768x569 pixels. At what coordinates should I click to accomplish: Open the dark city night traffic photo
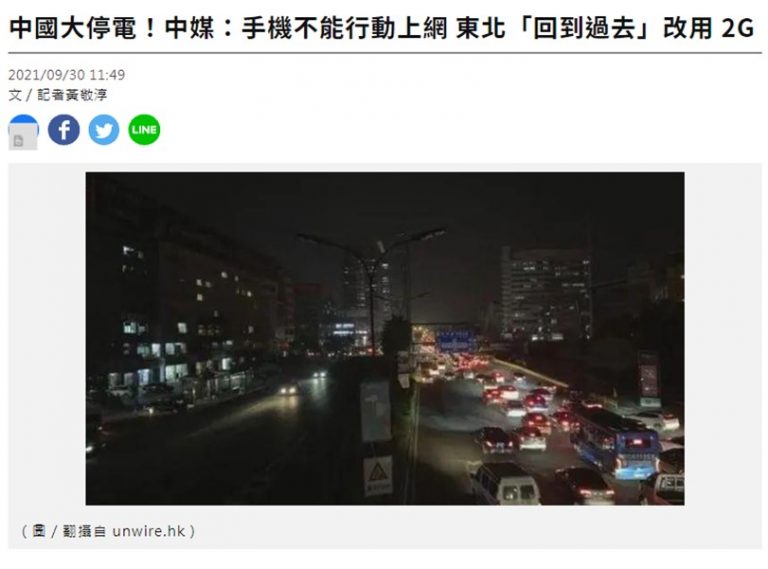385,338
